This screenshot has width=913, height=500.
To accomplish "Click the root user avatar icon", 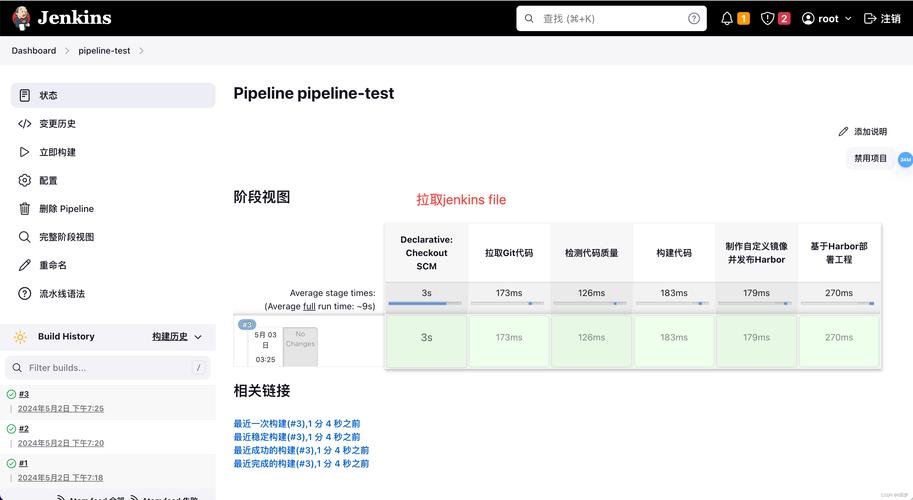I will point(808,19).
